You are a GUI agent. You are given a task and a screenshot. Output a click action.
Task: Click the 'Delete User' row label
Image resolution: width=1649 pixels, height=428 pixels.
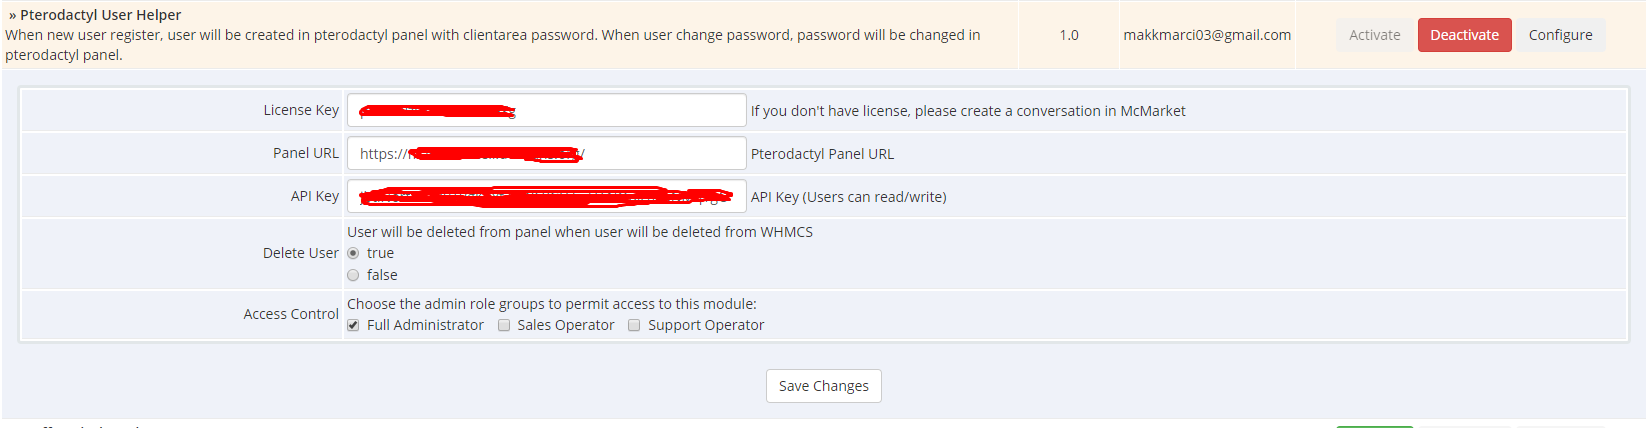click(x=300, y=253)
